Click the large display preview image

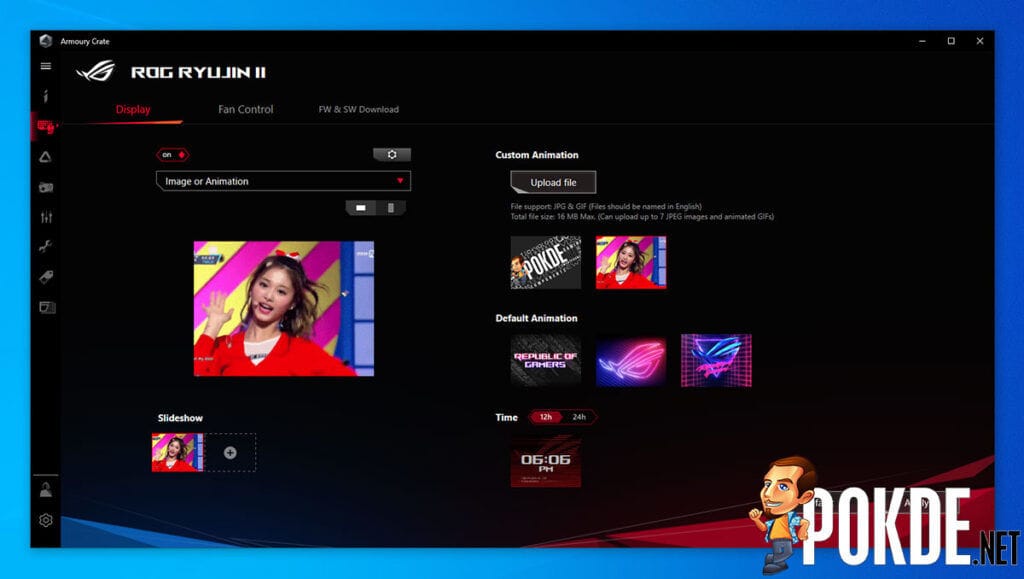(x=284, y=309)
